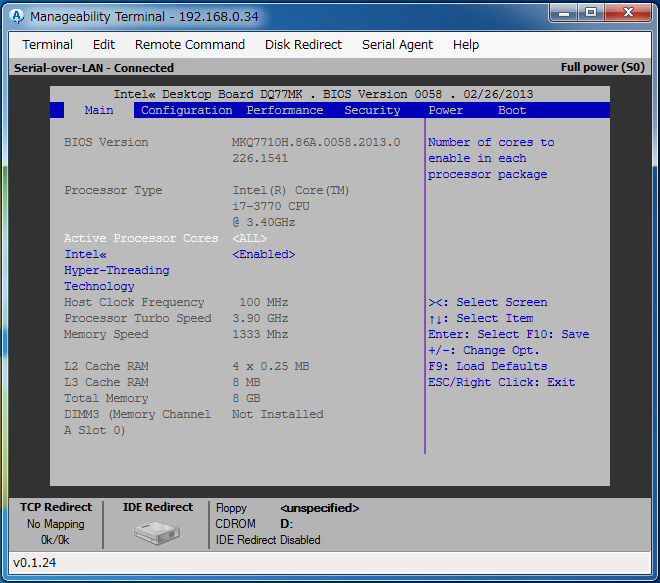The image size is (660, 583).
Task: Open the Disk Redirect menu
Action: [x=303, y=45]
